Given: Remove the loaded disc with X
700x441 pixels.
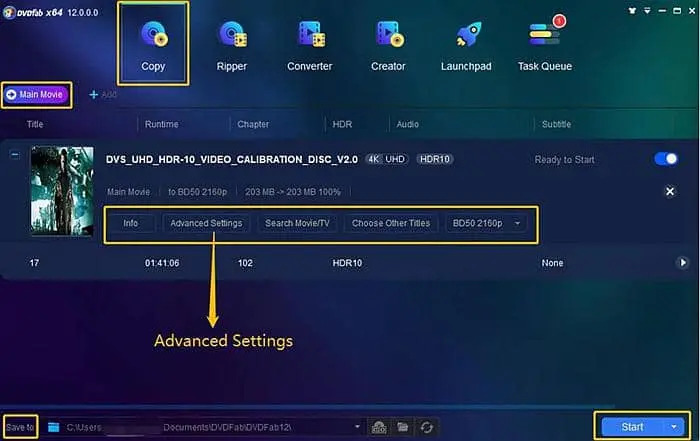Looking at the screenshot, I should pyautogui.click(x=670, y=191).
